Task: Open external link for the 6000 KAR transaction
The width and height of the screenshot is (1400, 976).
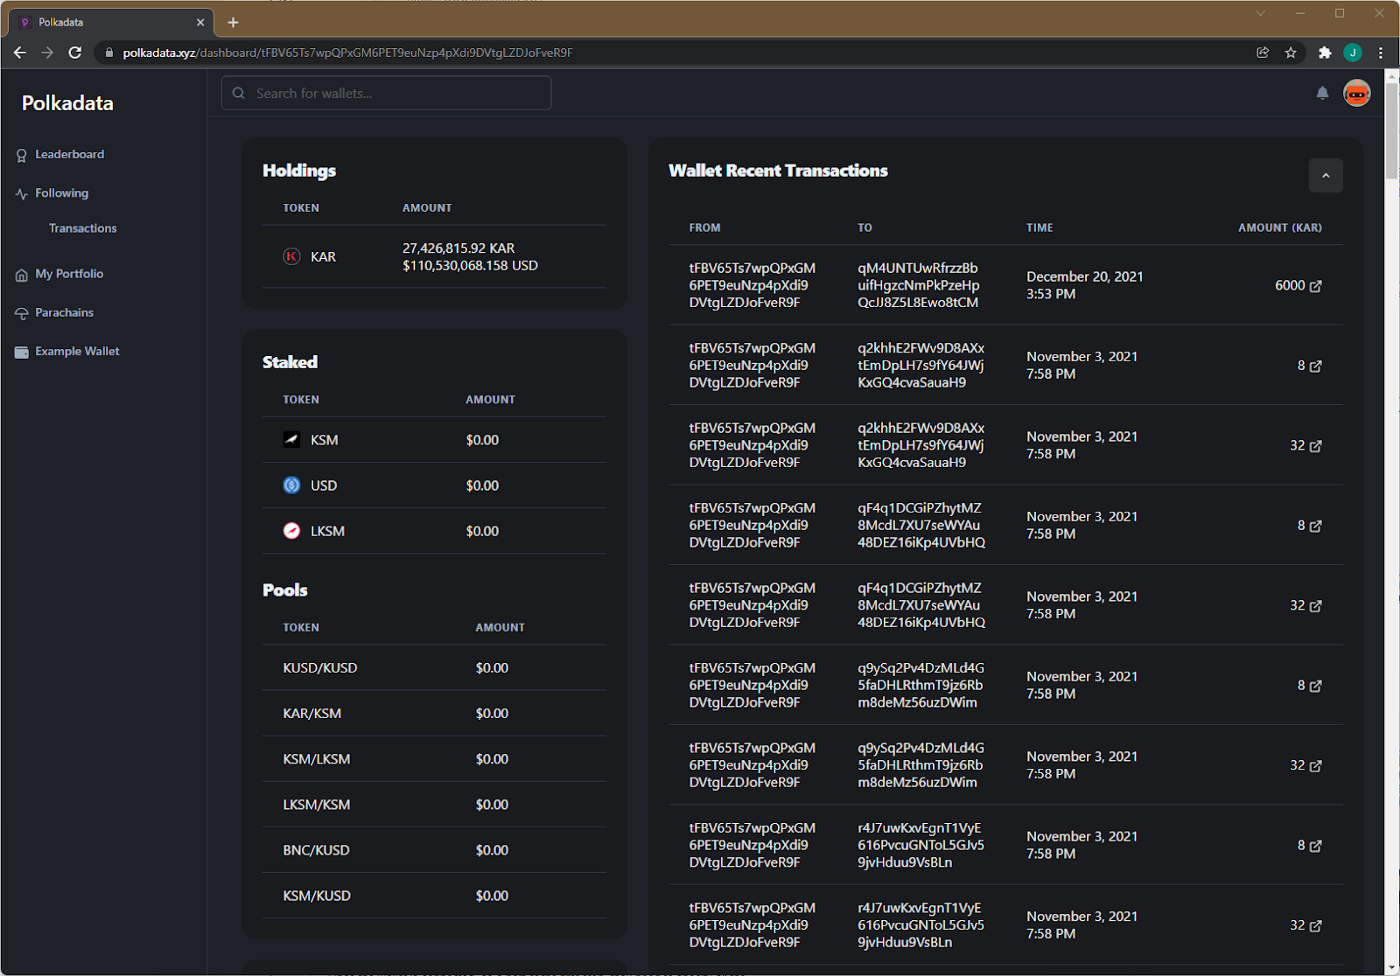Action: [x=1316, y=286]
